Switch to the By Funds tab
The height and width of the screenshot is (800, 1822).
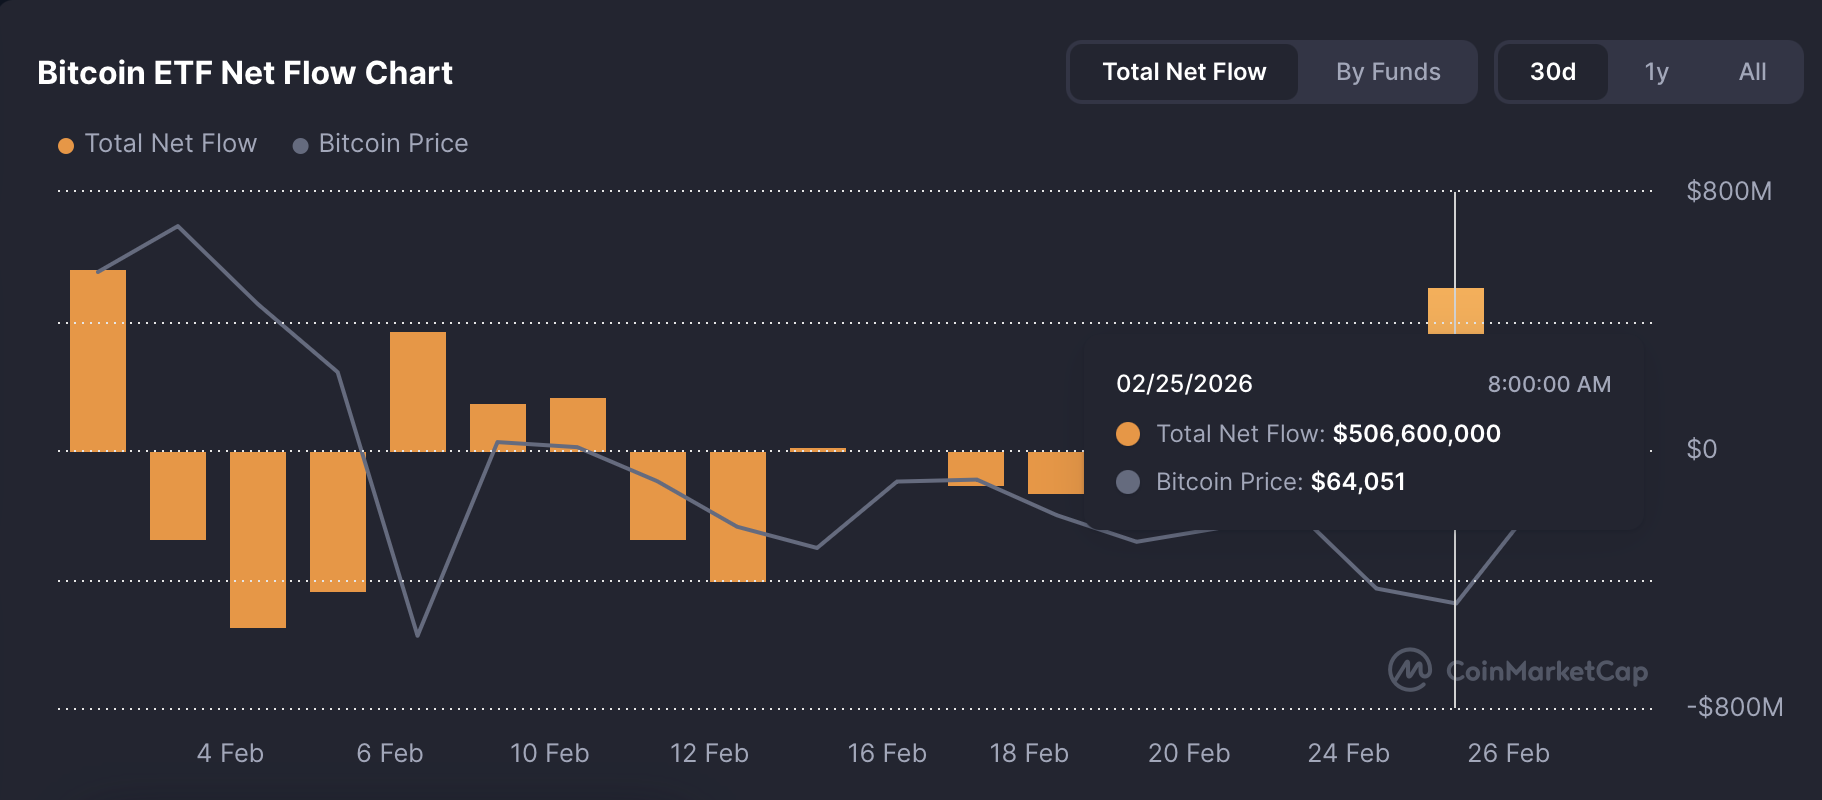coord(1388,72)
